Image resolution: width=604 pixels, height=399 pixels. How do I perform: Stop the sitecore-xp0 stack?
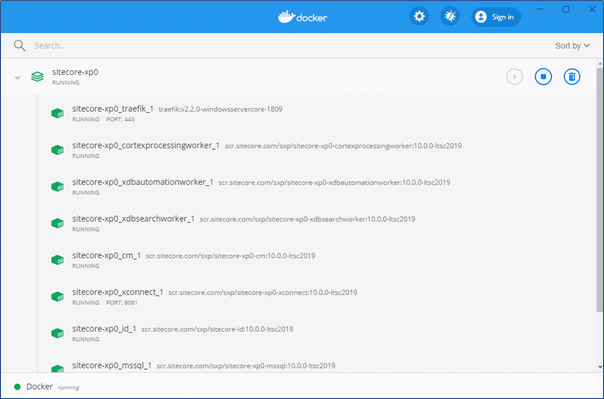(543, 76)
